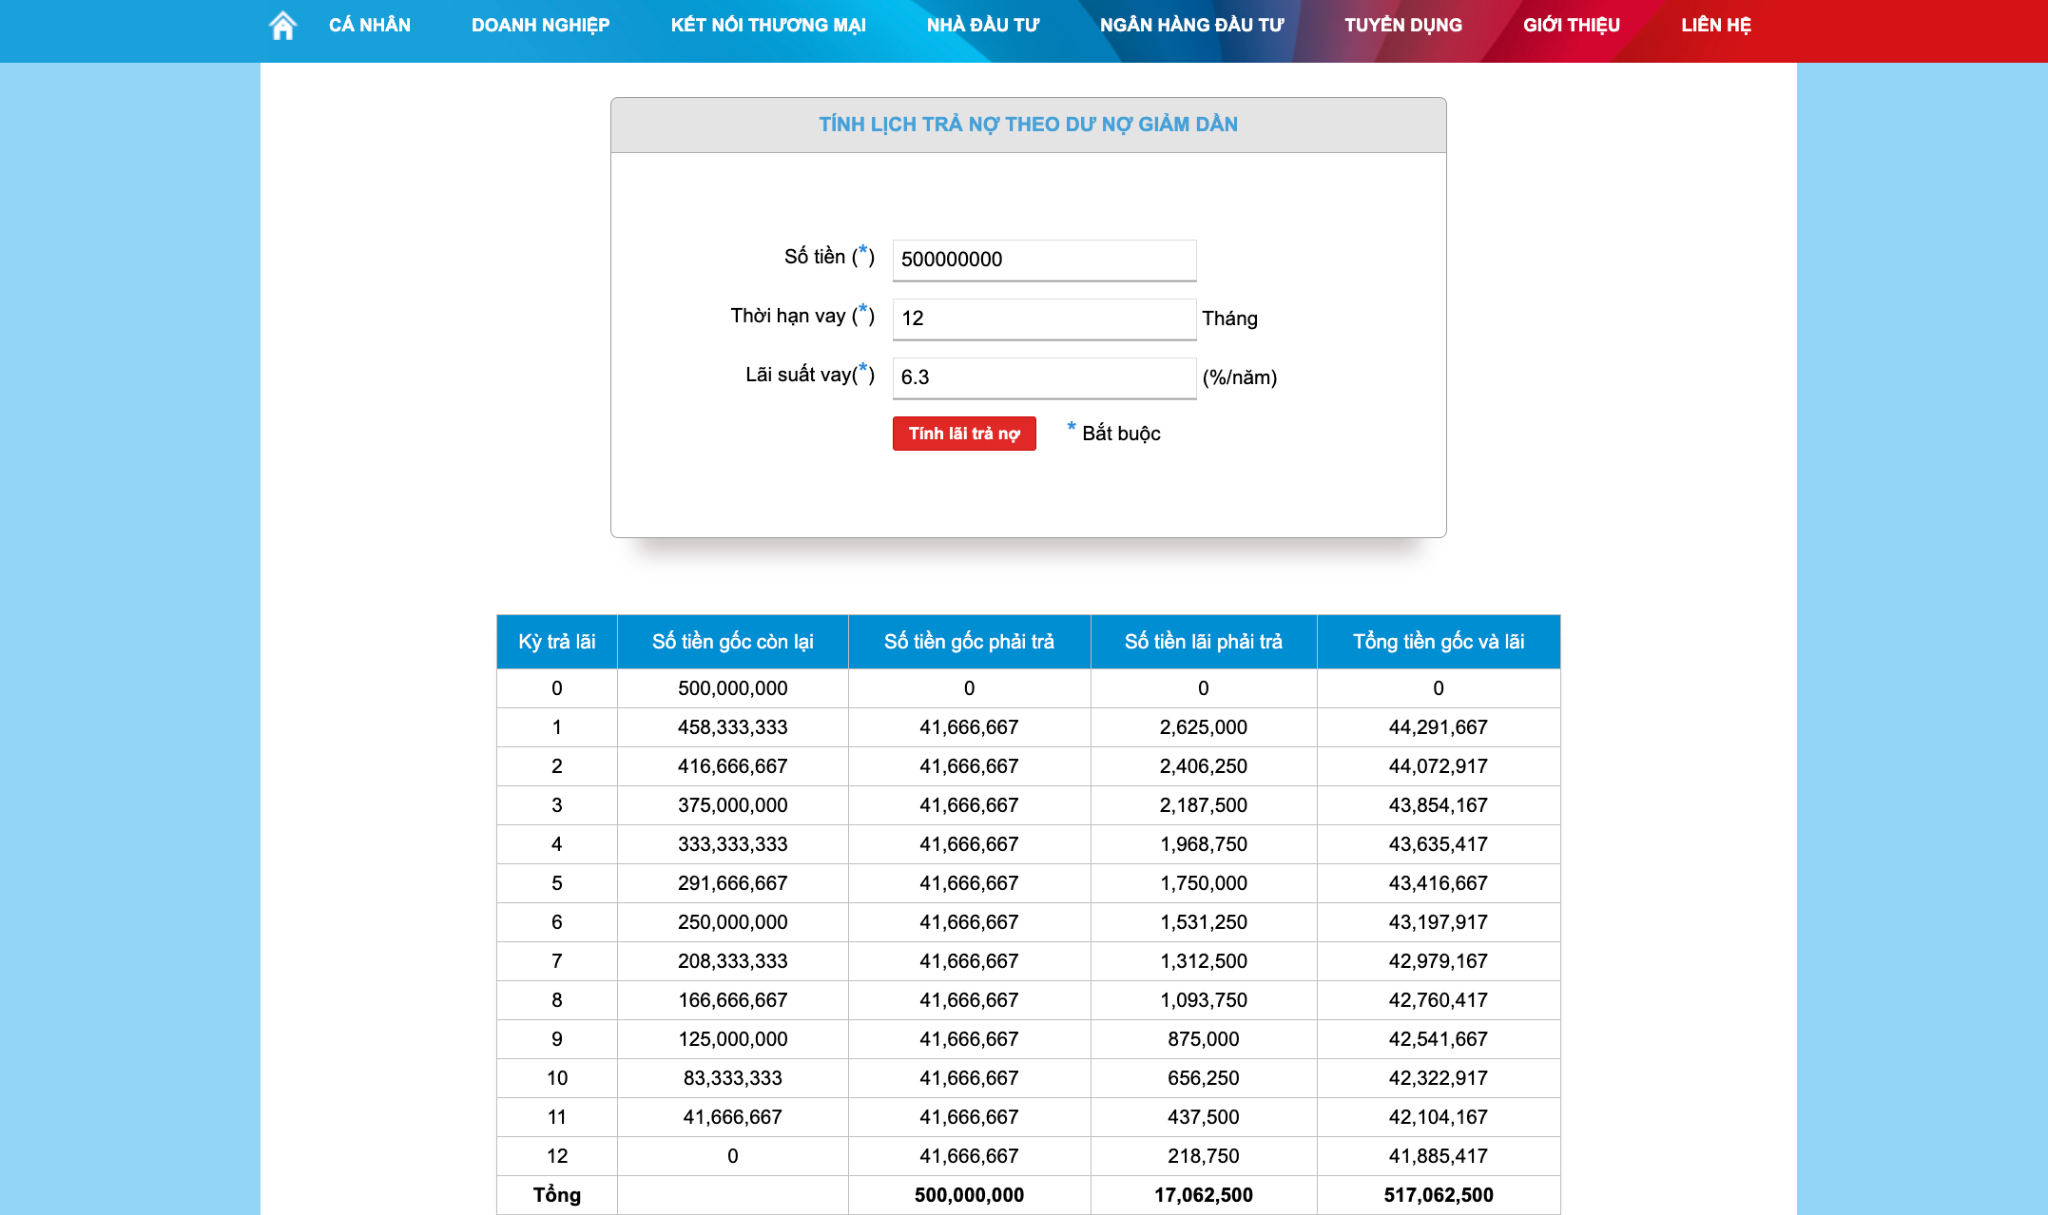Image resolution: width=2048 pixels, height=1215 pixels.
Task: Click total payment 44,291,667
Action: (x=1438, y=727)
